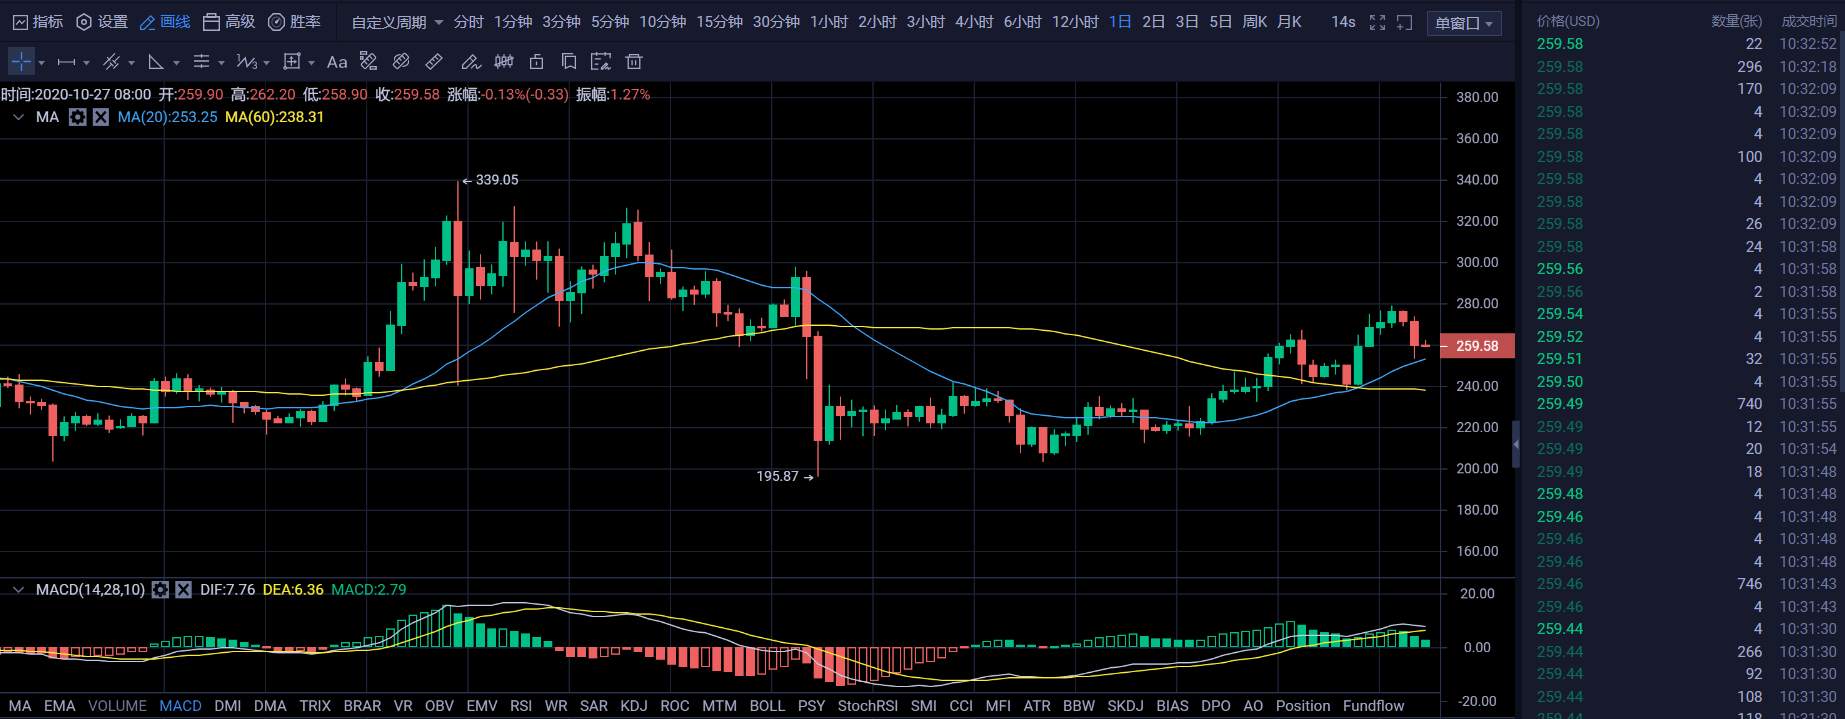The image size is (1845, 719).
Task: Collapse the MACD indicator chevron
Action: click(18, 590)
